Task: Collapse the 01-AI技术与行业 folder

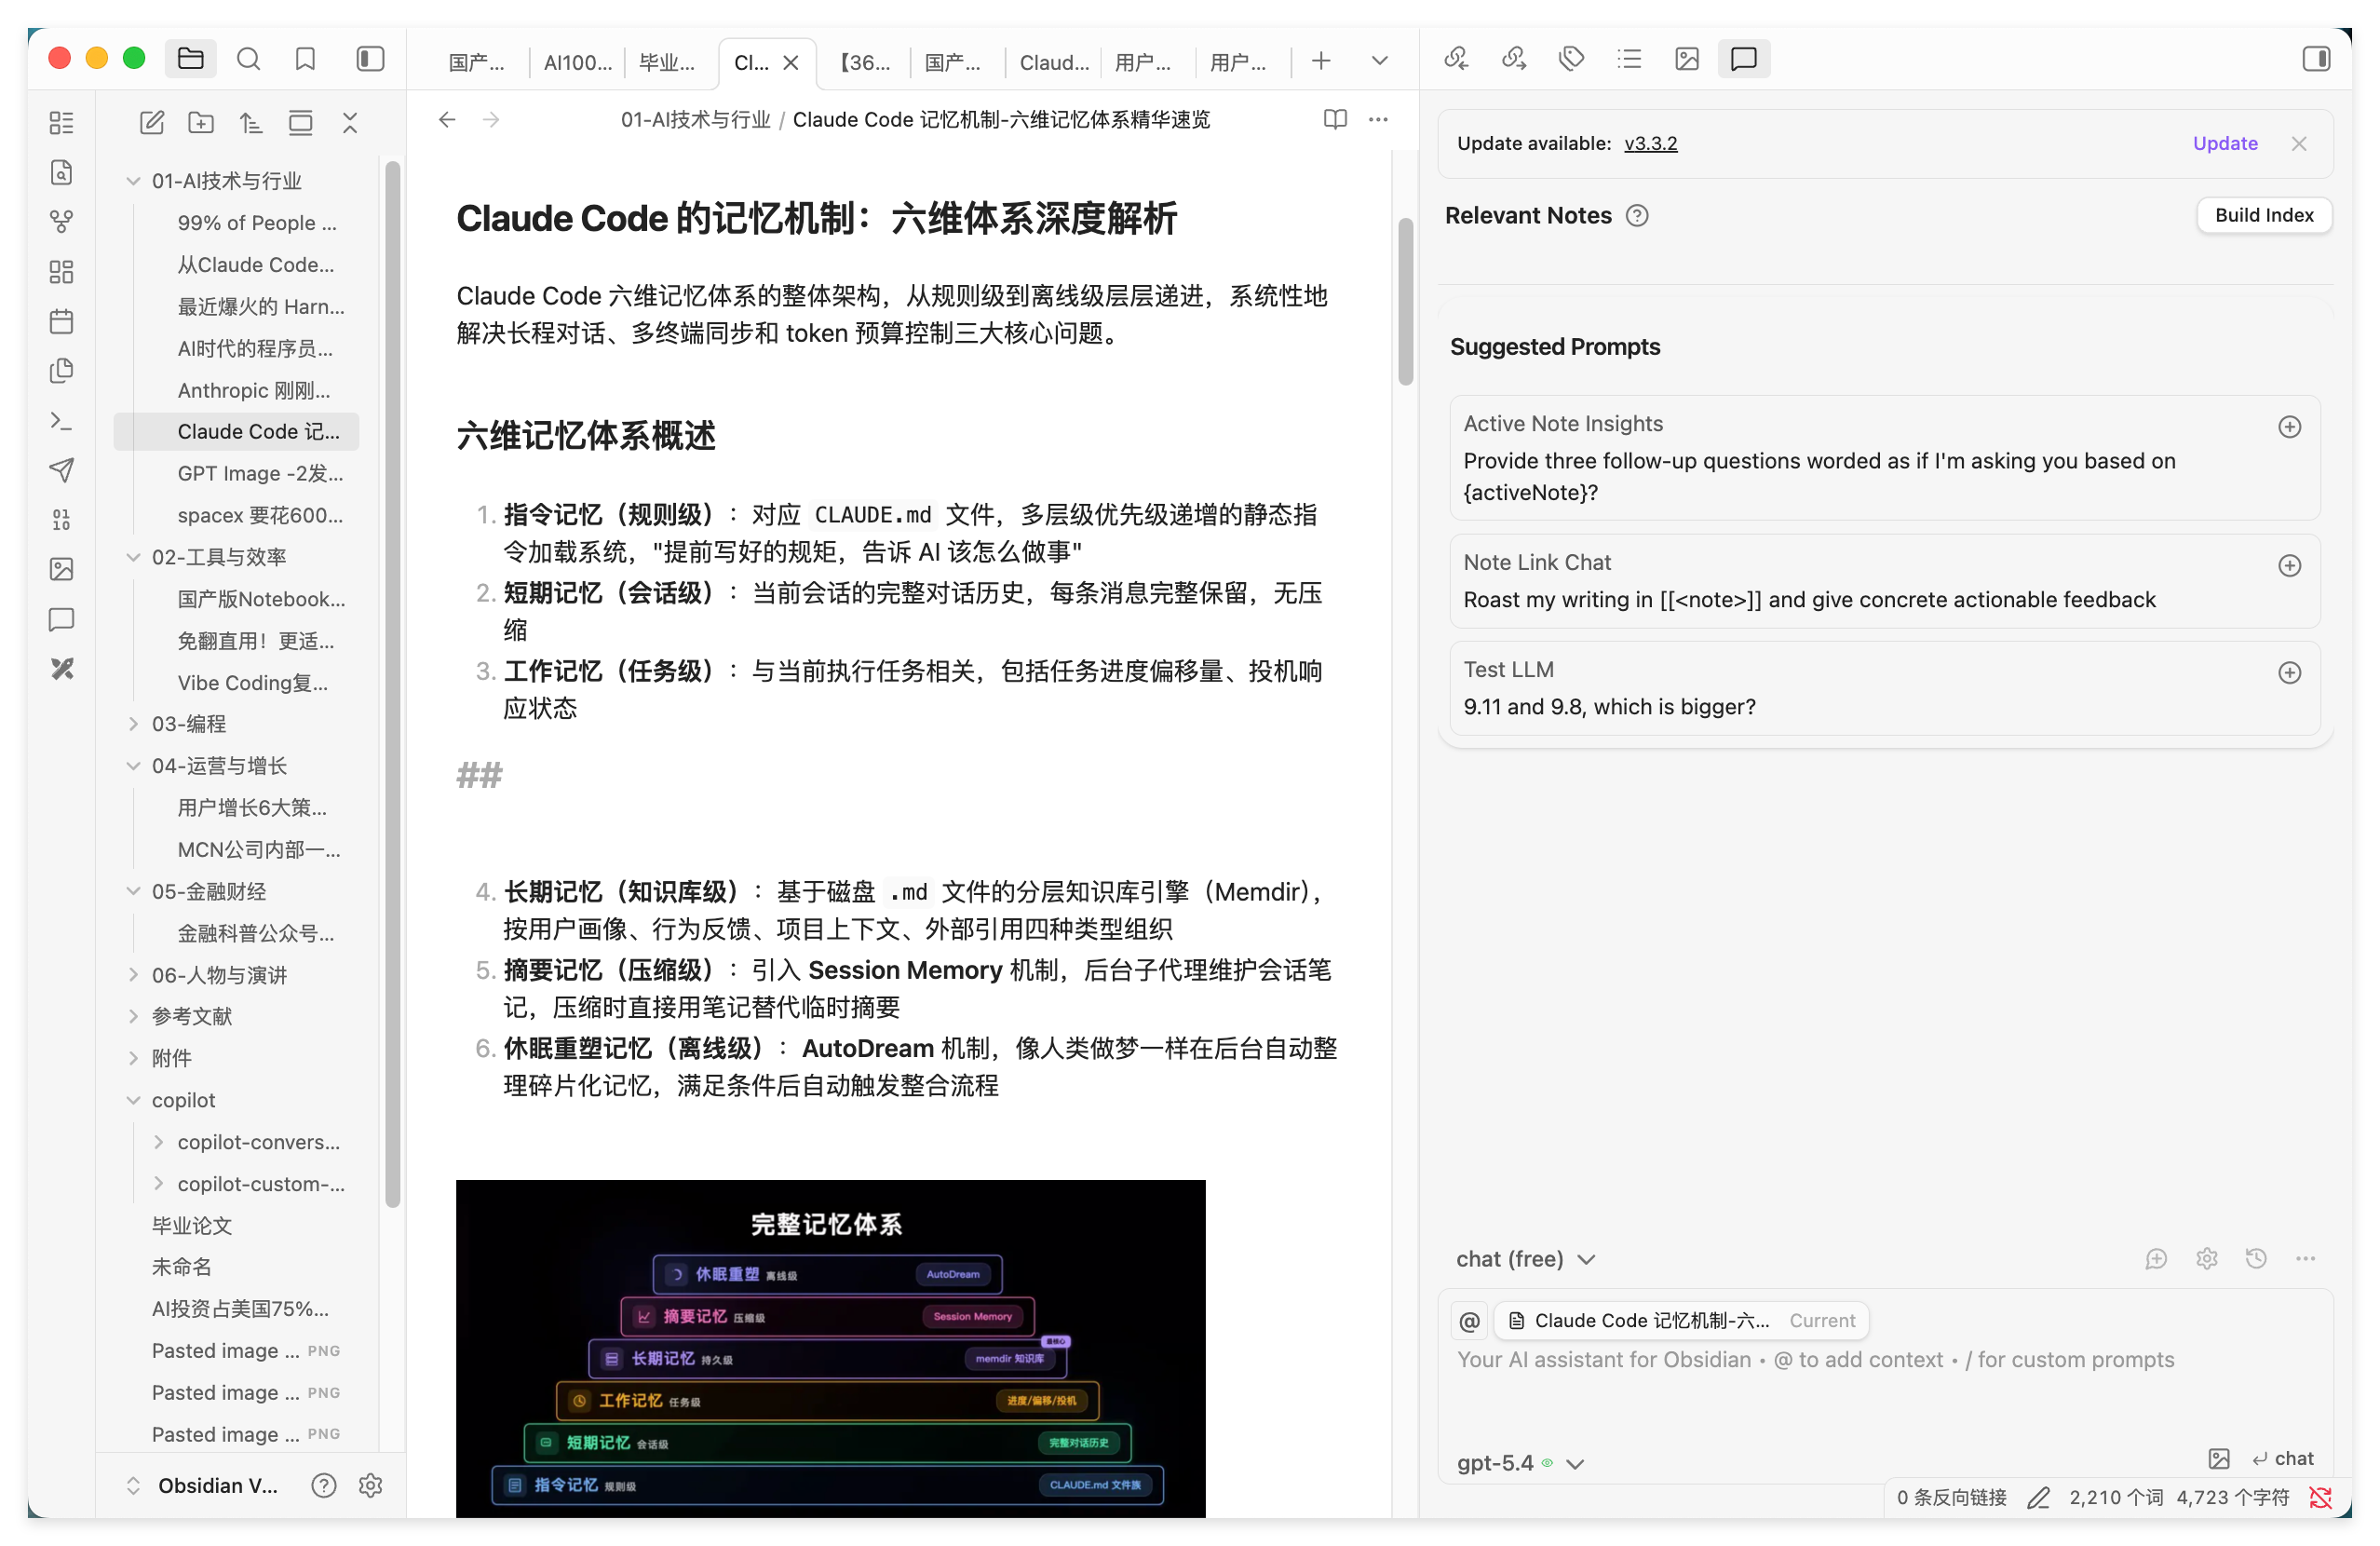Action: point(133,181)
